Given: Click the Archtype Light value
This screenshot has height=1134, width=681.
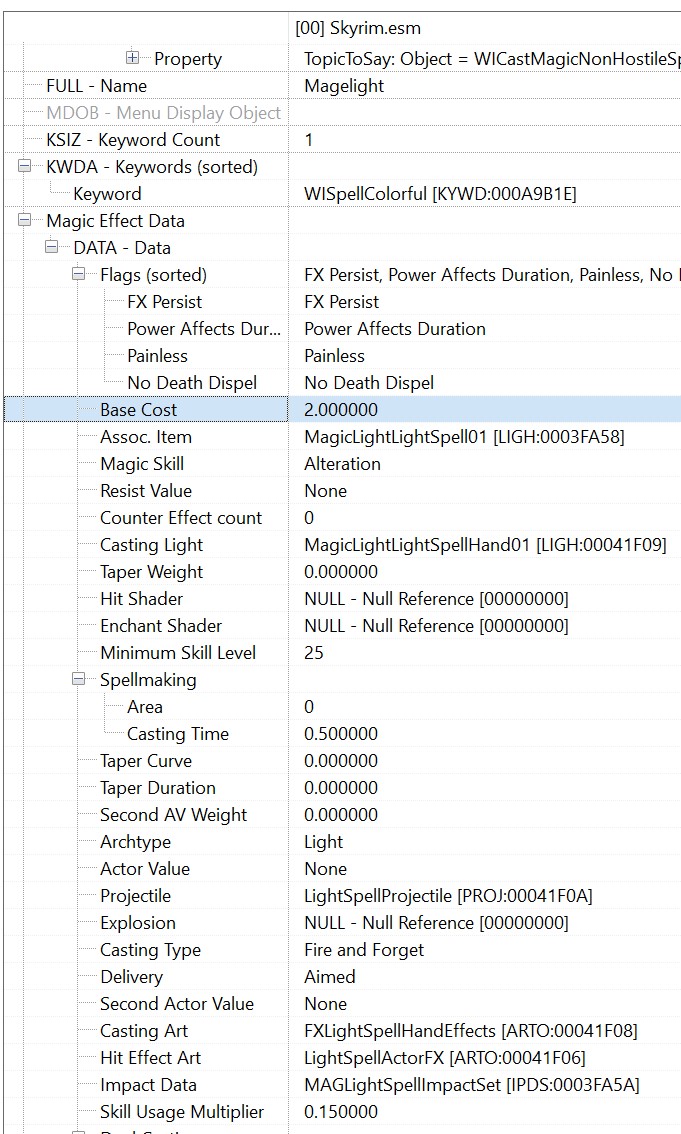Looking at the screenshot, I should tap(323, 842).
